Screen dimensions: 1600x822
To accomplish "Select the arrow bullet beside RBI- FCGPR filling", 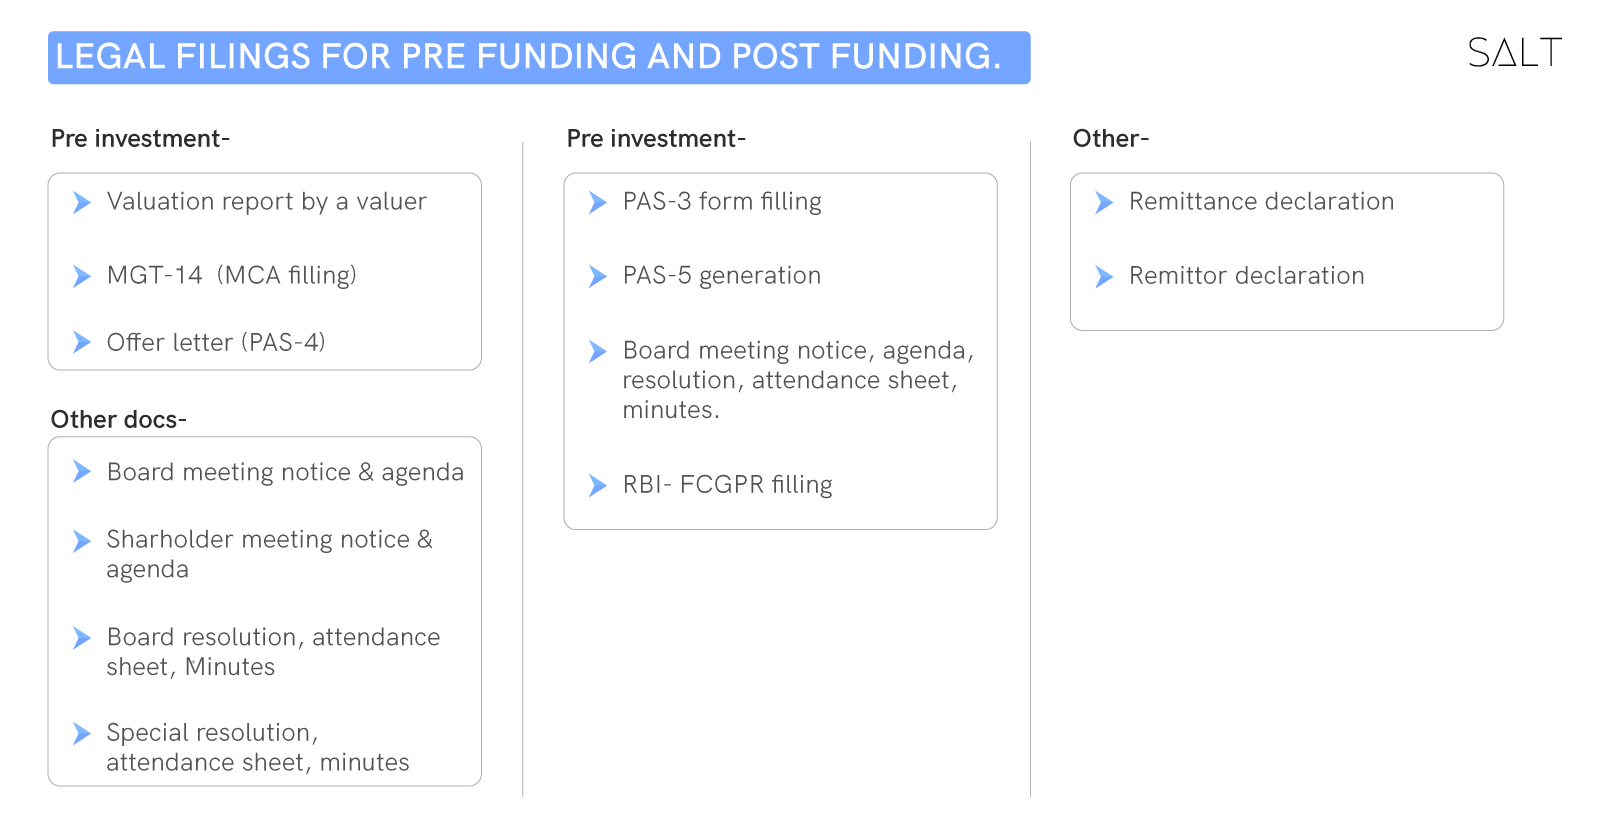I will pyautogui.click(x=598, y=486).
